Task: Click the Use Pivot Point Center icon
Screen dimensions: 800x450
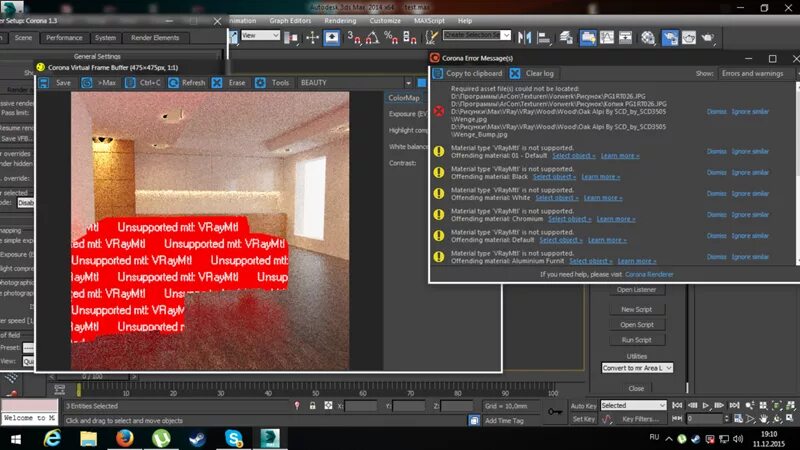Action: (292, 37)
